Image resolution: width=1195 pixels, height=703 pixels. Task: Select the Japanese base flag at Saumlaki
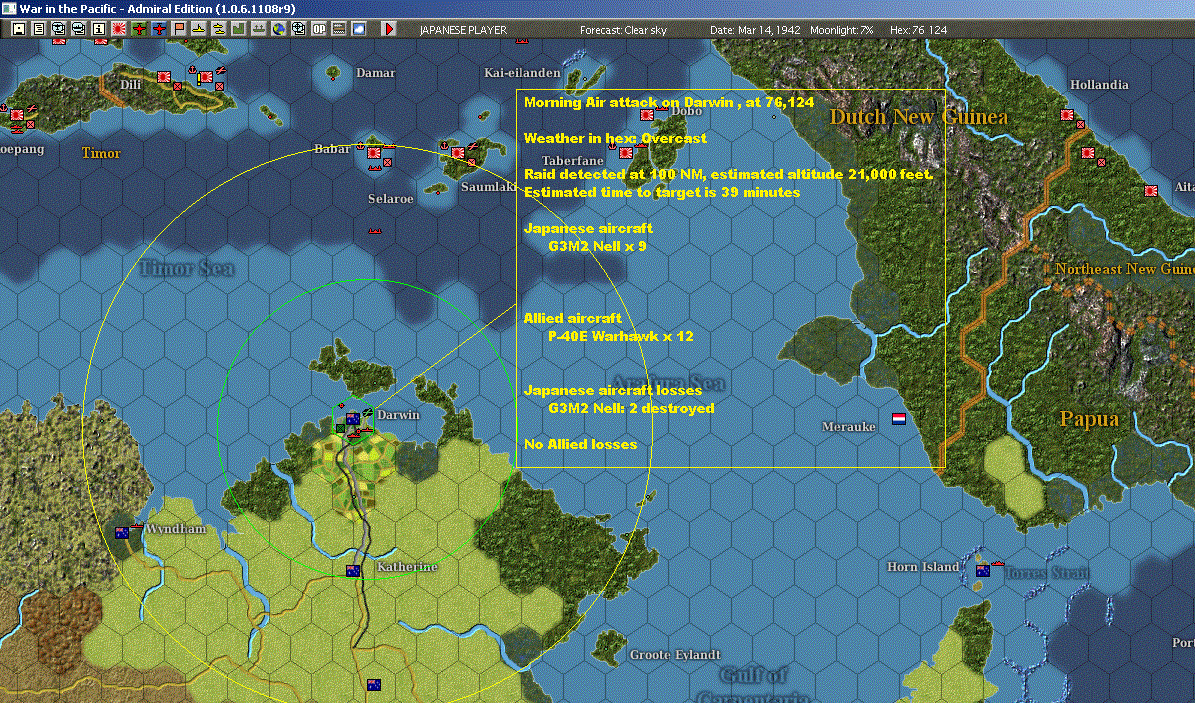pyautogui.click(x=458, y=152)
